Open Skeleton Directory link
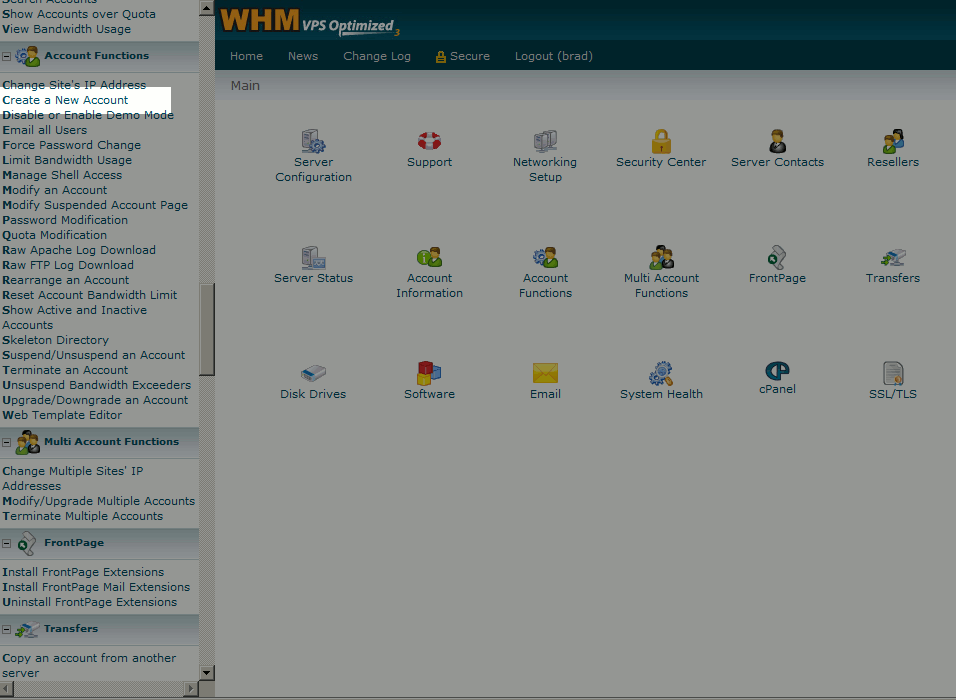 55,340
